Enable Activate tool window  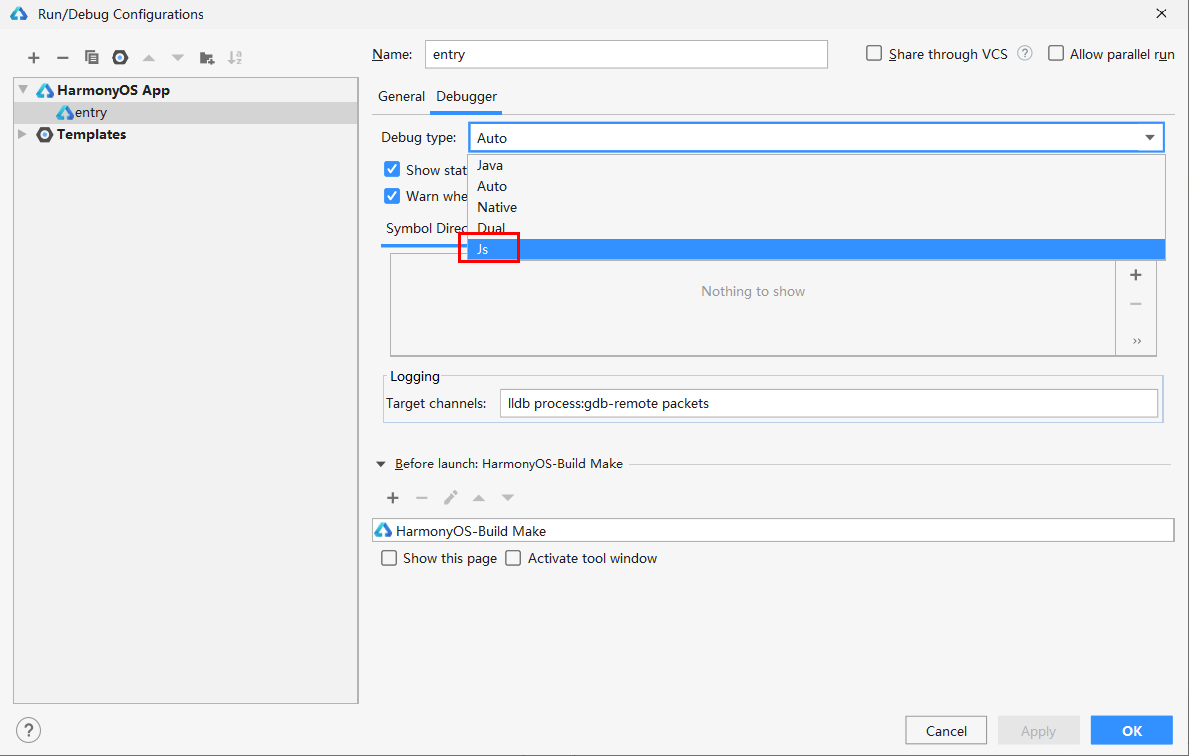tap(513, 558)
